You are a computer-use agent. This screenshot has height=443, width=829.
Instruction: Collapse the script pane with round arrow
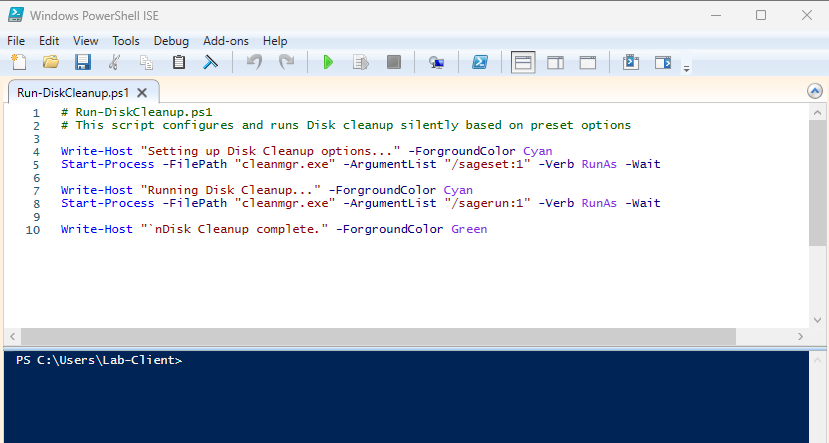pos(815,91)
